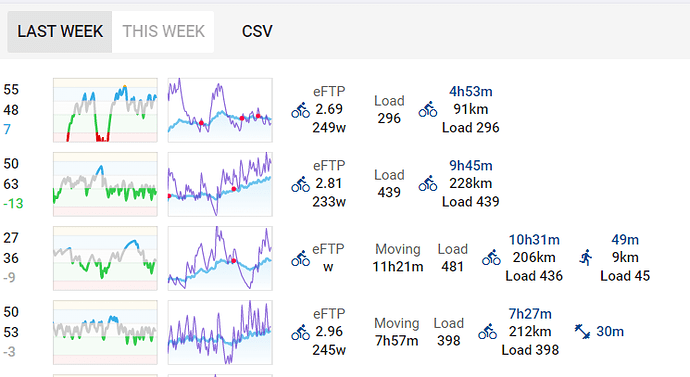Open third week's form chart thumbnail
Viewport: 690px width, 377px height.
[105, 259]
